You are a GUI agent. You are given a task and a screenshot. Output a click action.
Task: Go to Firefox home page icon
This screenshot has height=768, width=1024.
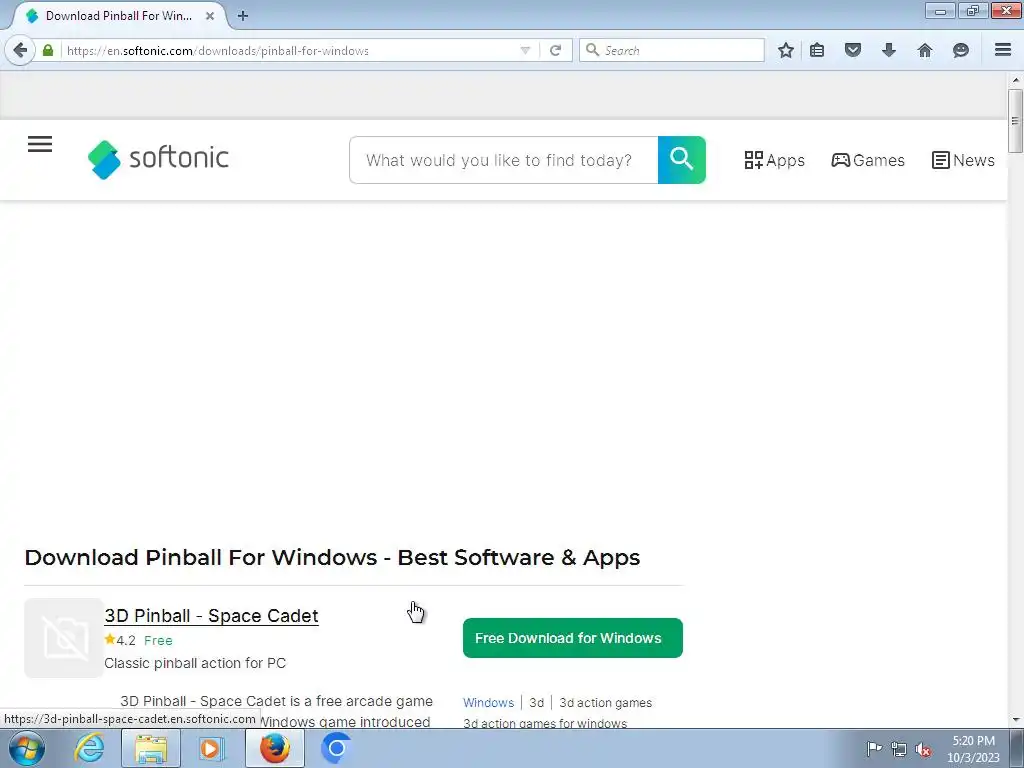pyautogui.click(x=925, y=50)
